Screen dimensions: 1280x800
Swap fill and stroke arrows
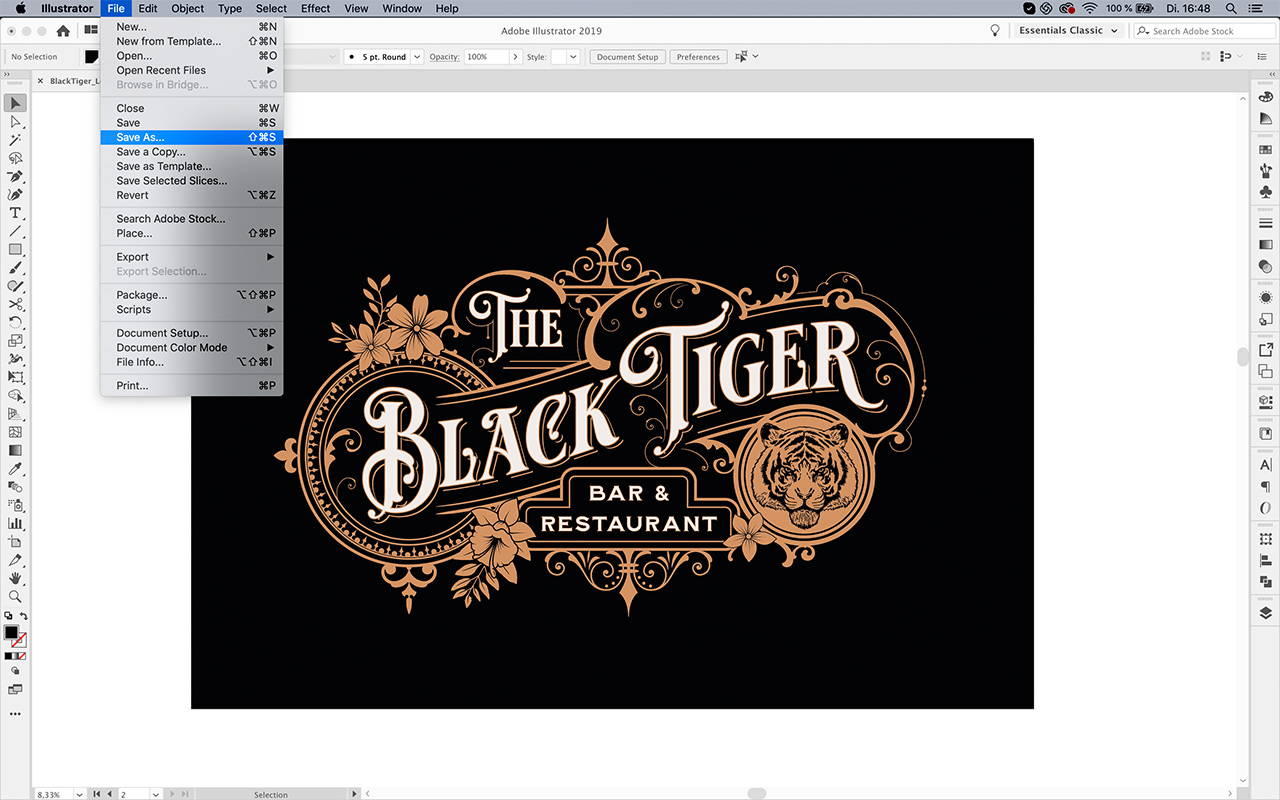coord(24,616)
